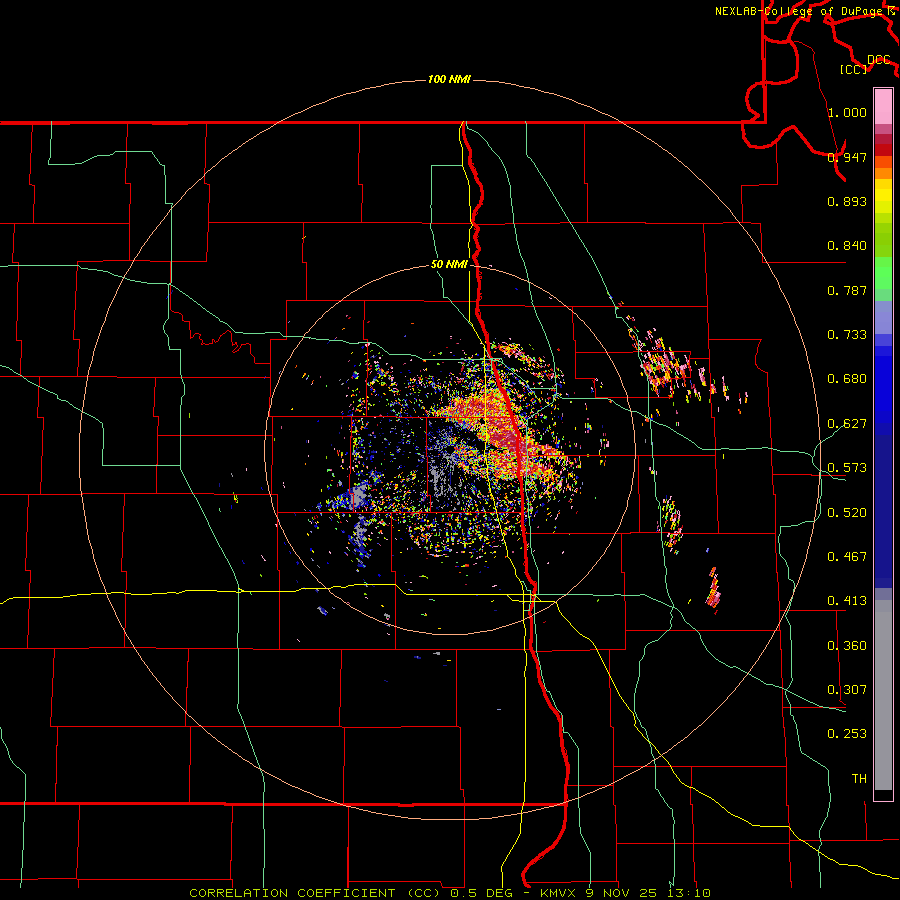Viewport: 900px width, 900px height.
Task: Click the light pink top color bar segment
Action: pyautogui.click(x=883, y=106)
